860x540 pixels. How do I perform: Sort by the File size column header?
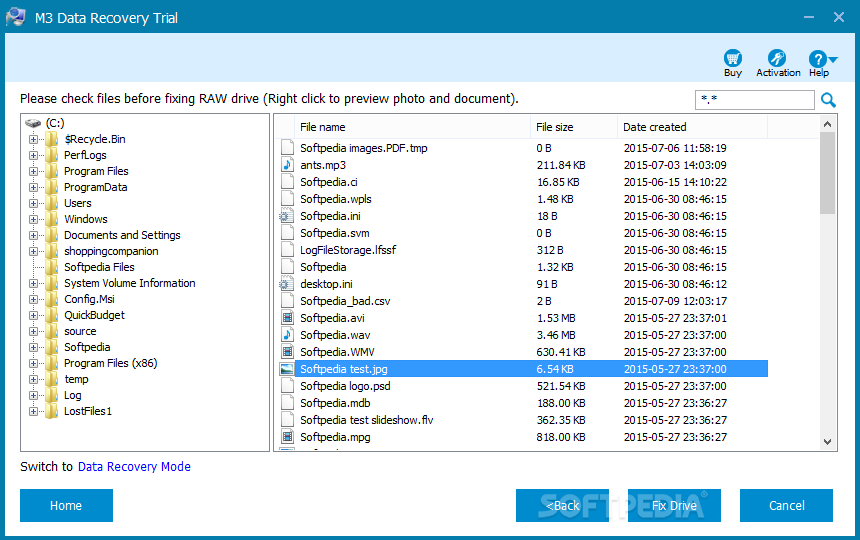pyautogui.click(x=574, y=127)
